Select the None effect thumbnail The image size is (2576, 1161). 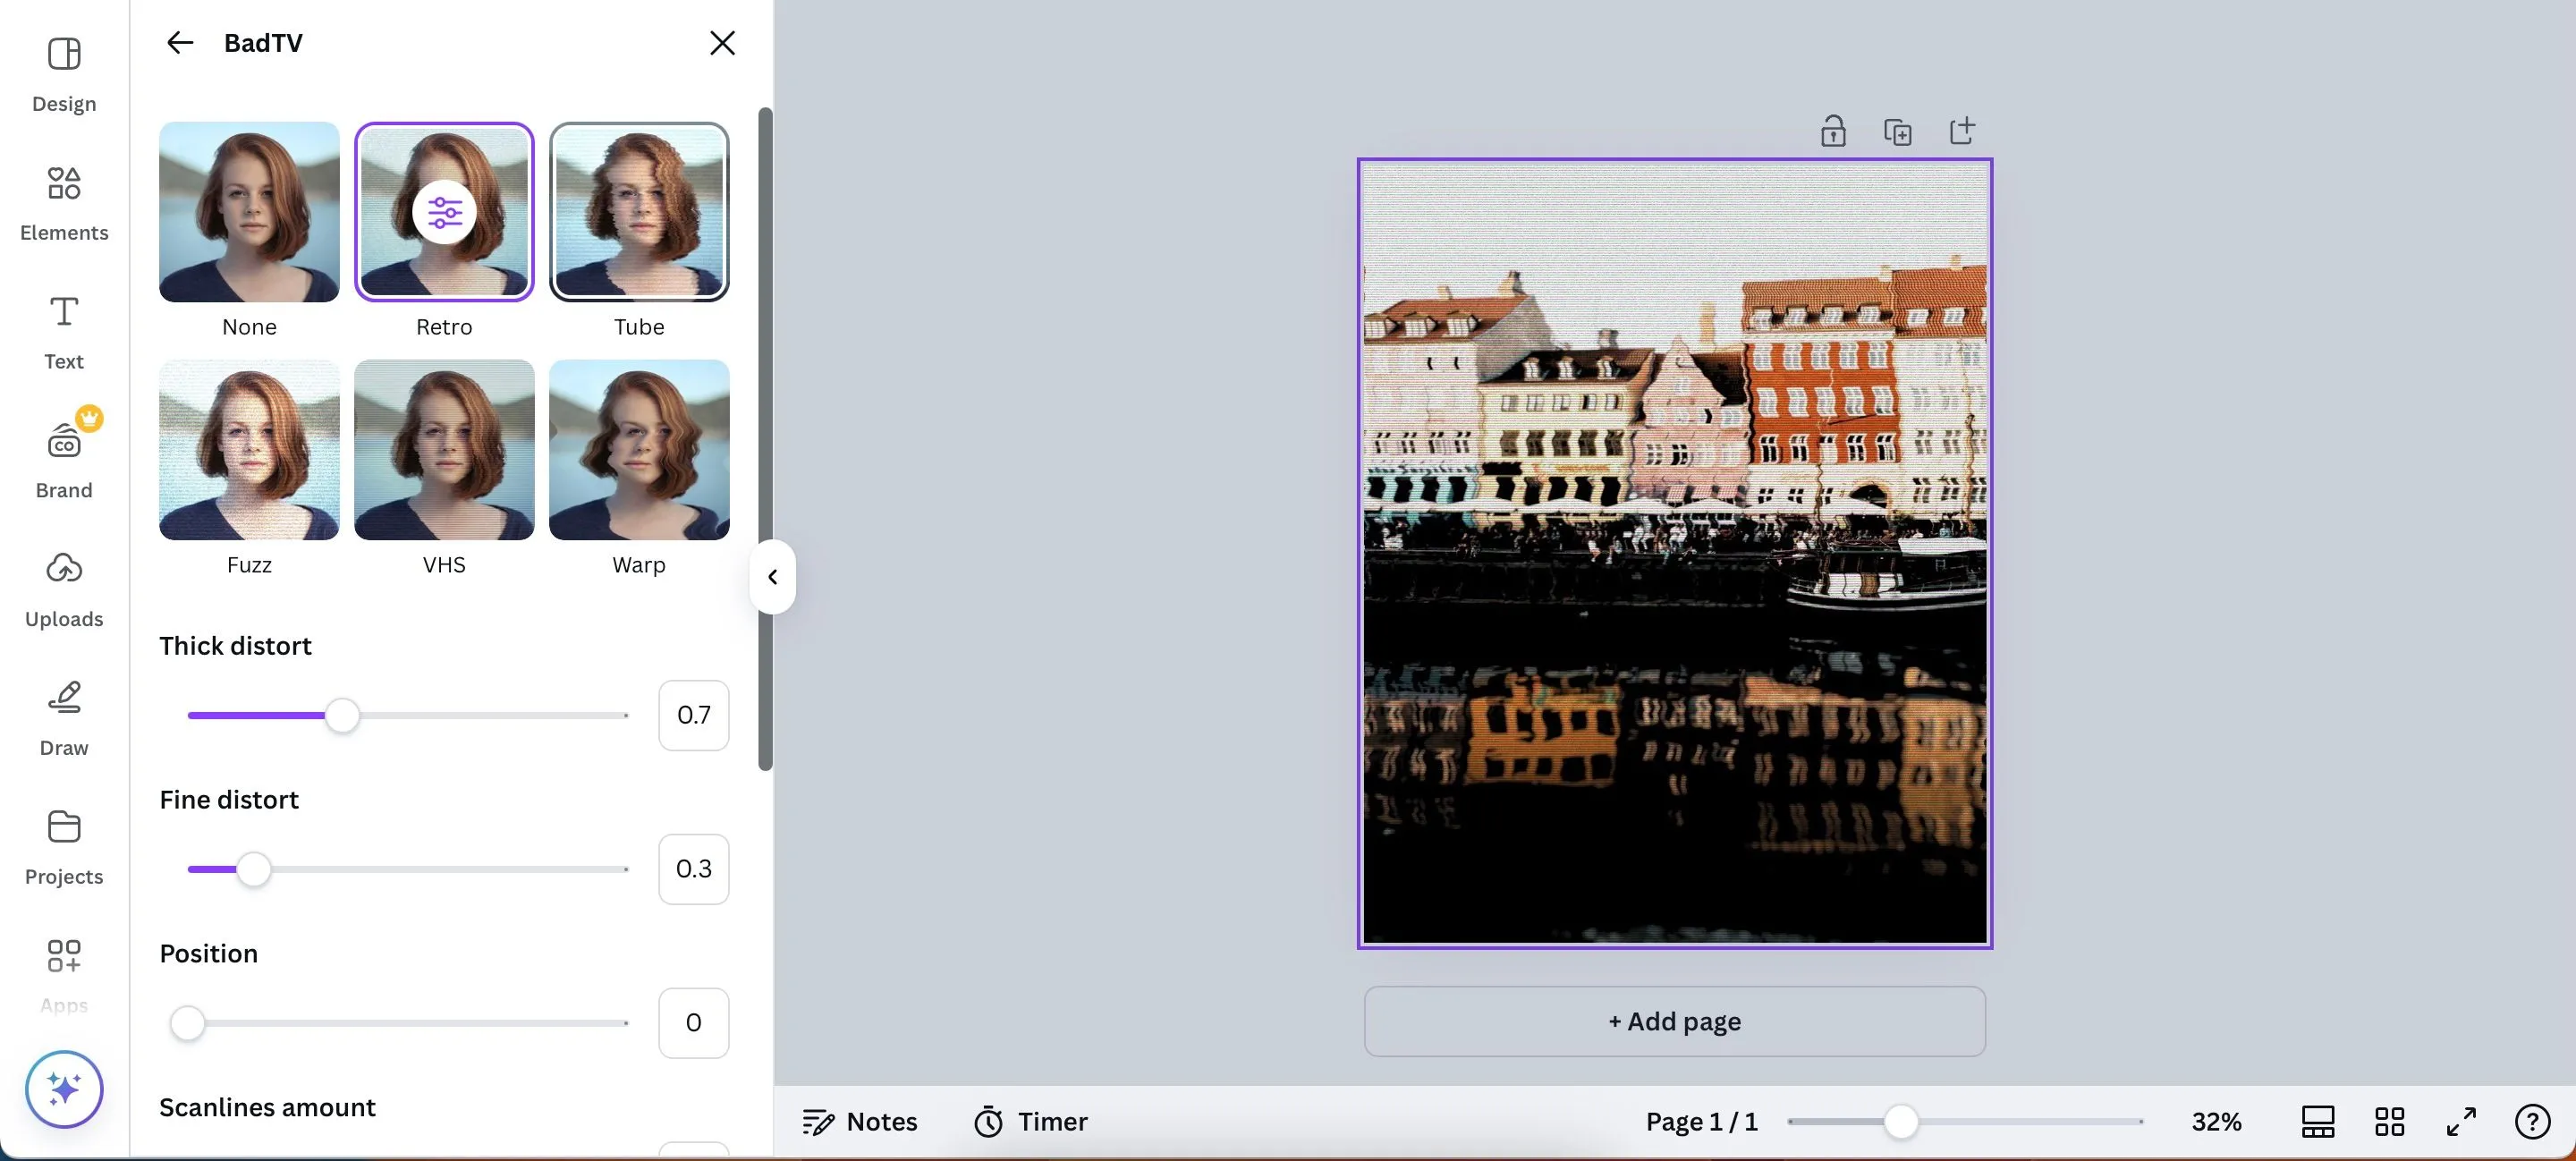(249, 212)
